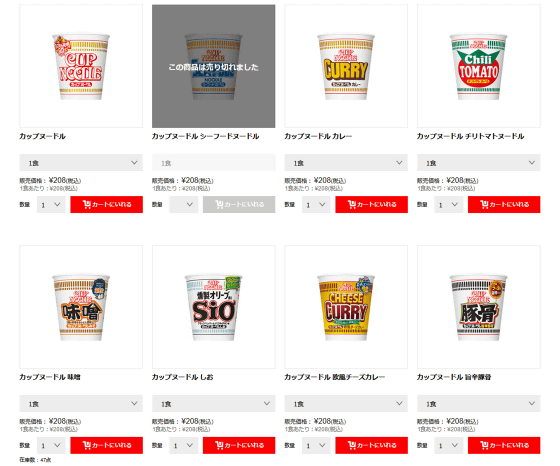Expand quantity selector for Miso noodle
Viewport: 560px width, 466px height.
51,445
